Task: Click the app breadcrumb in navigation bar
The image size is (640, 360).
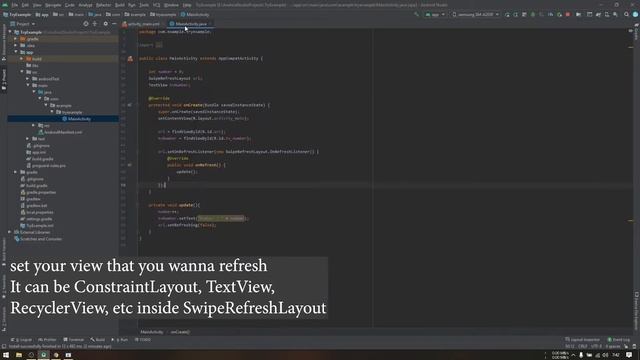Action: tap(42, 15)
